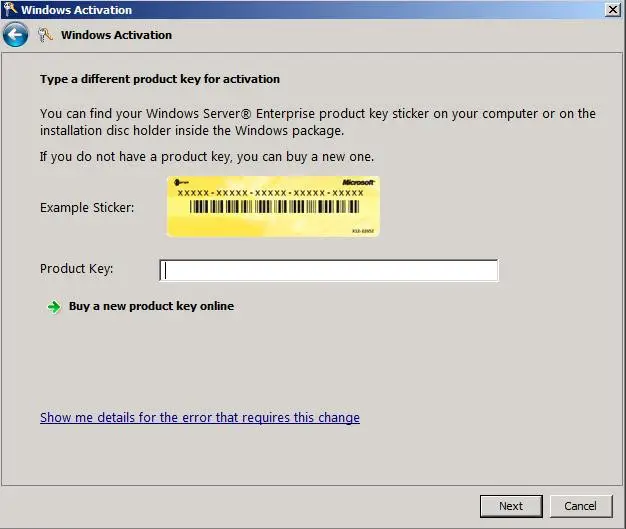Close the Windows Activation window
626x529 pixels.
click(x=613, y=10)
